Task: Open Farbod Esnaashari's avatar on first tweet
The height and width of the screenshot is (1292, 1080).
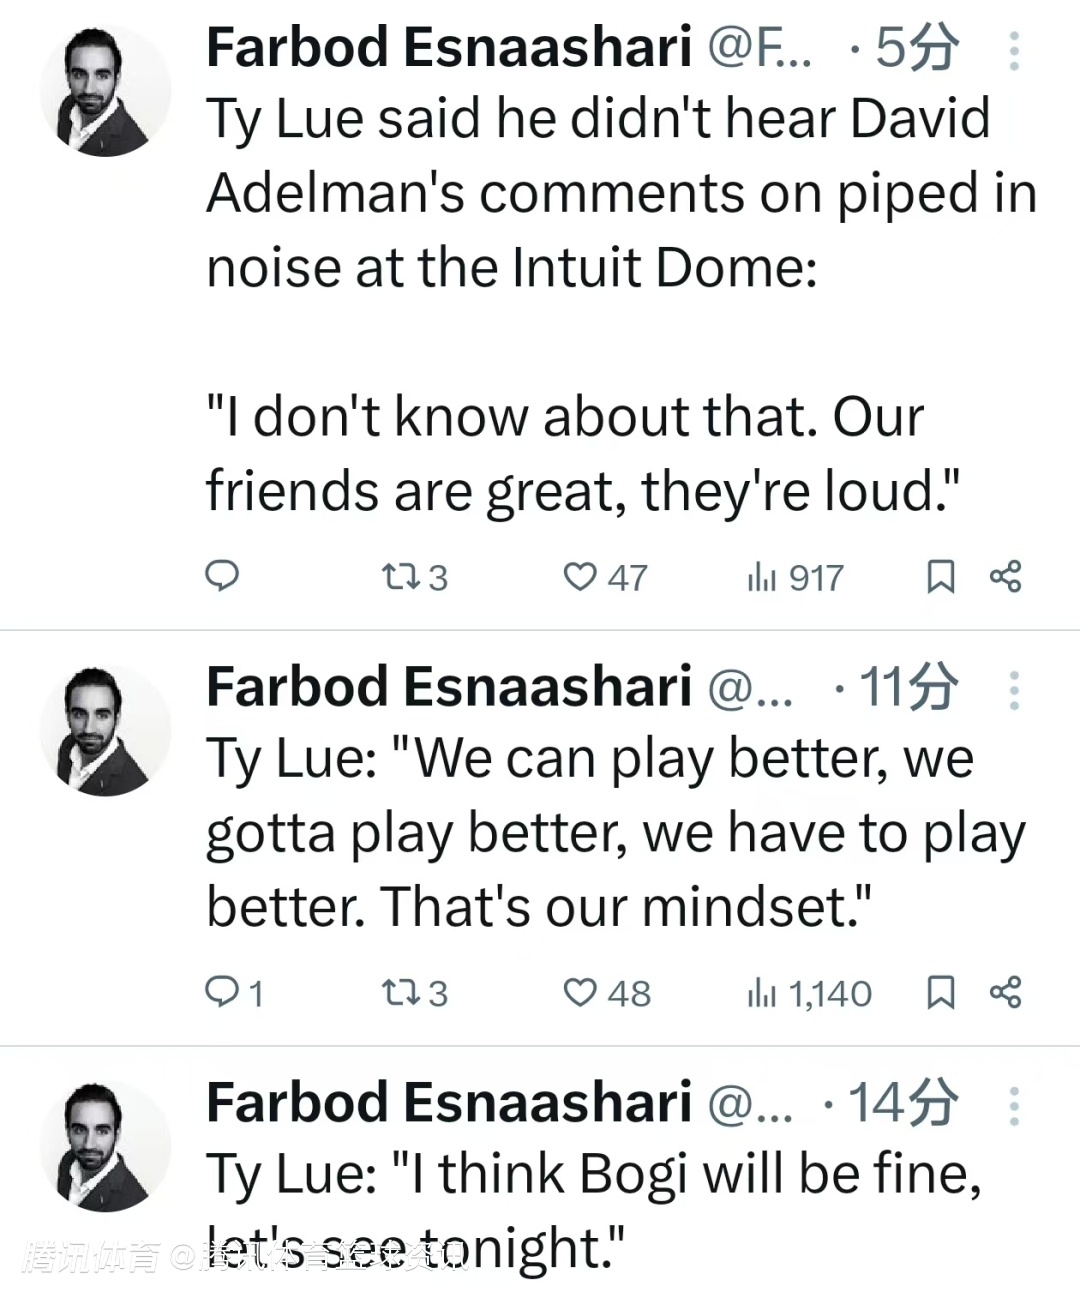Action: click(105, 91)
